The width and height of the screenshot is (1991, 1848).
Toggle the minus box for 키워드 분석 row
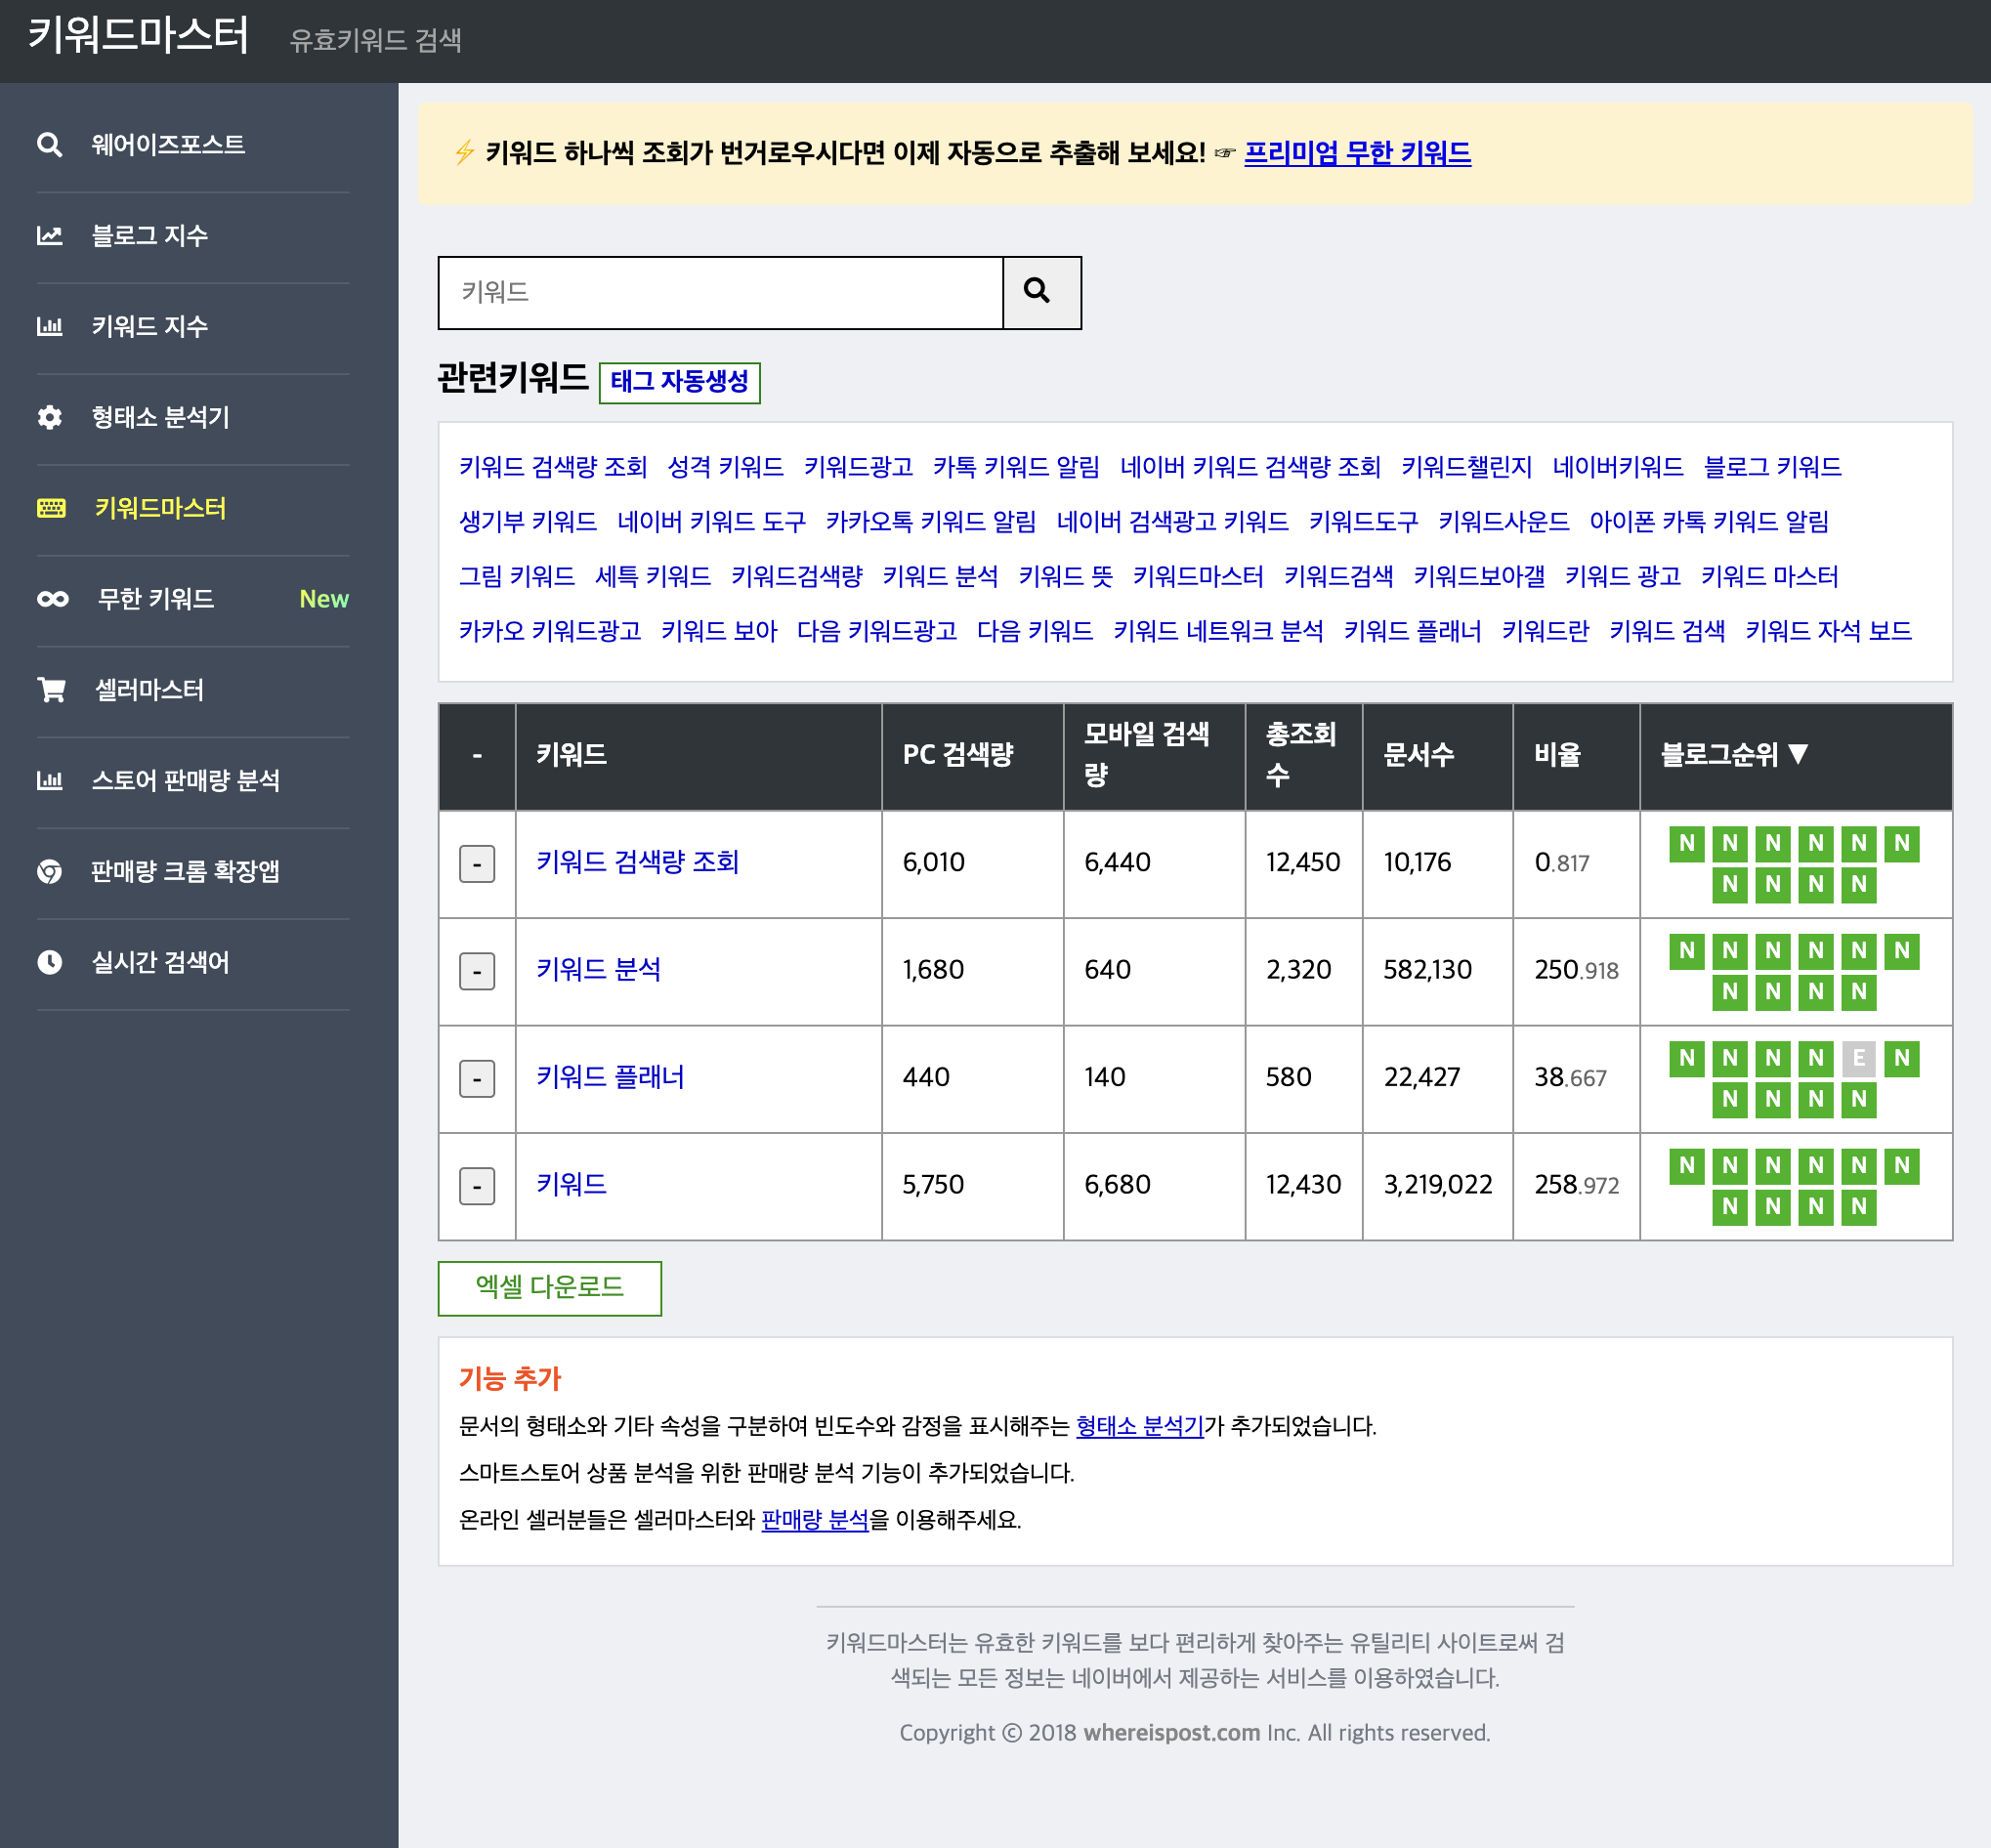click(x=477, y=971)
